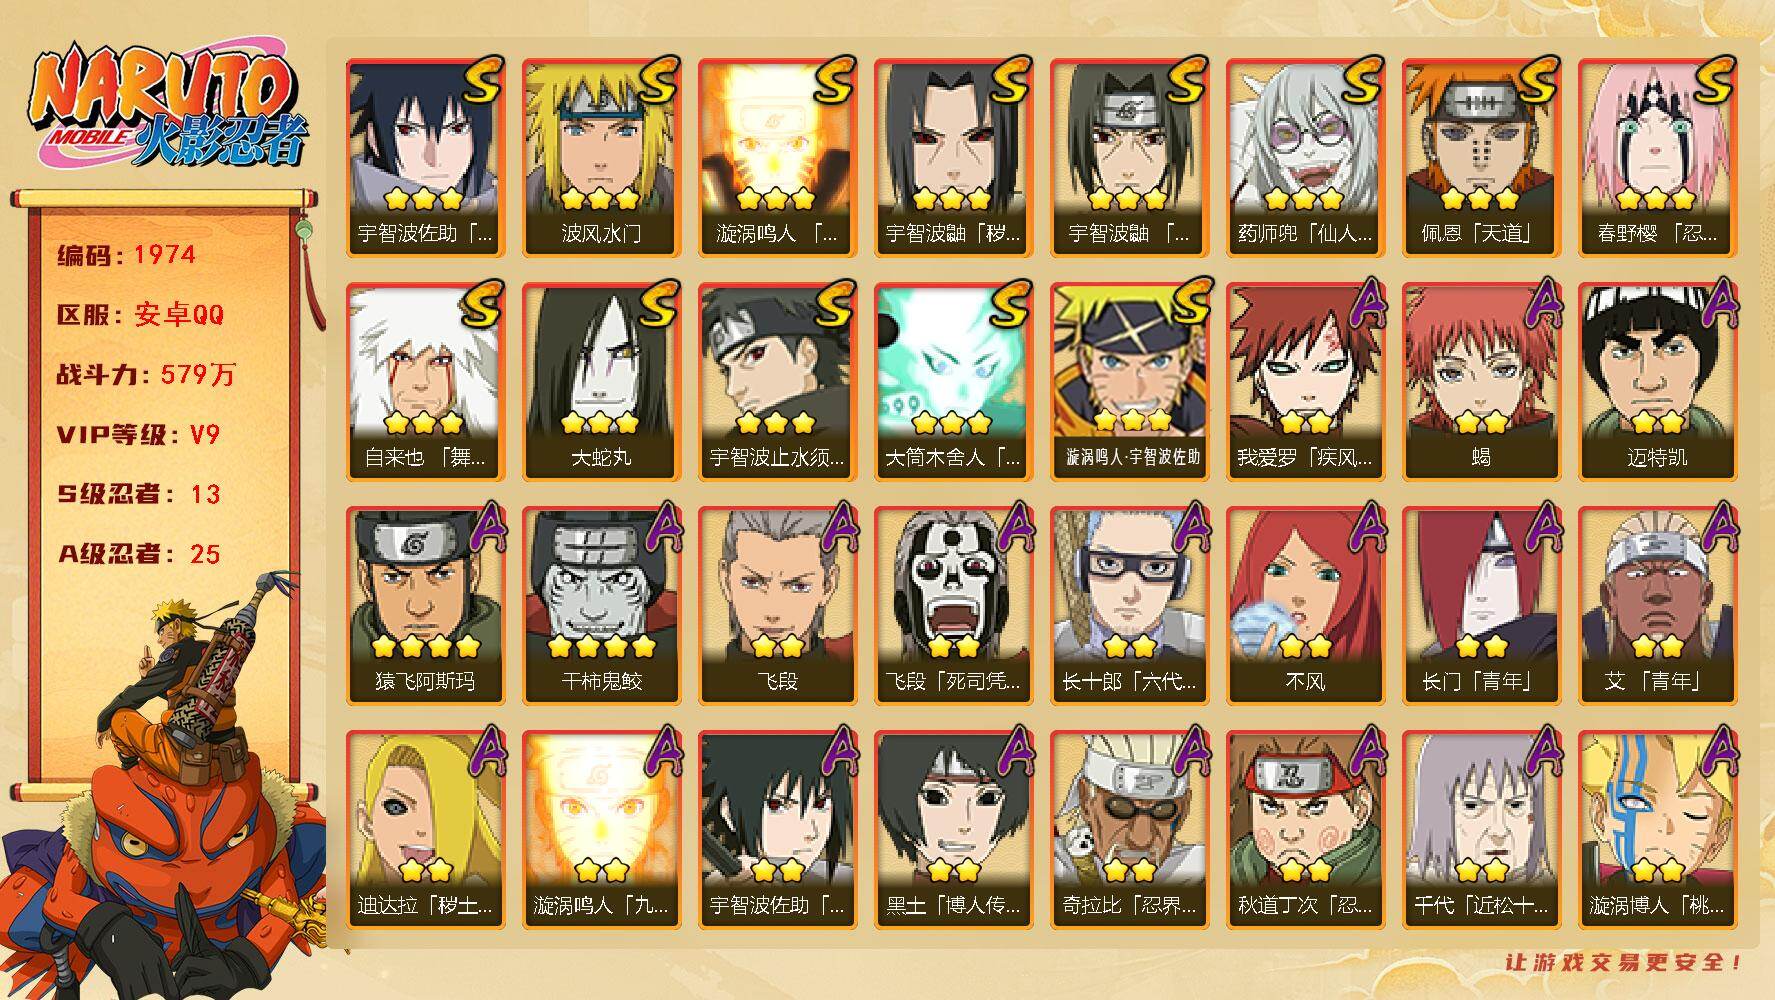Click the 迈特凯 ninja card
Image resolution: width=1775 pixels, height=1000 pixels.
click(x=1657, y=382)
